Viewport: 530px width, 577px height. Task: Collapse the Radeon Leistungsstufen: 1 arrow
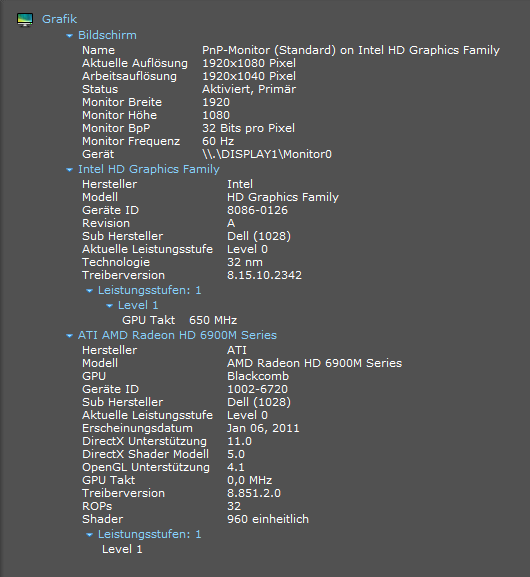tap(89, 535)
